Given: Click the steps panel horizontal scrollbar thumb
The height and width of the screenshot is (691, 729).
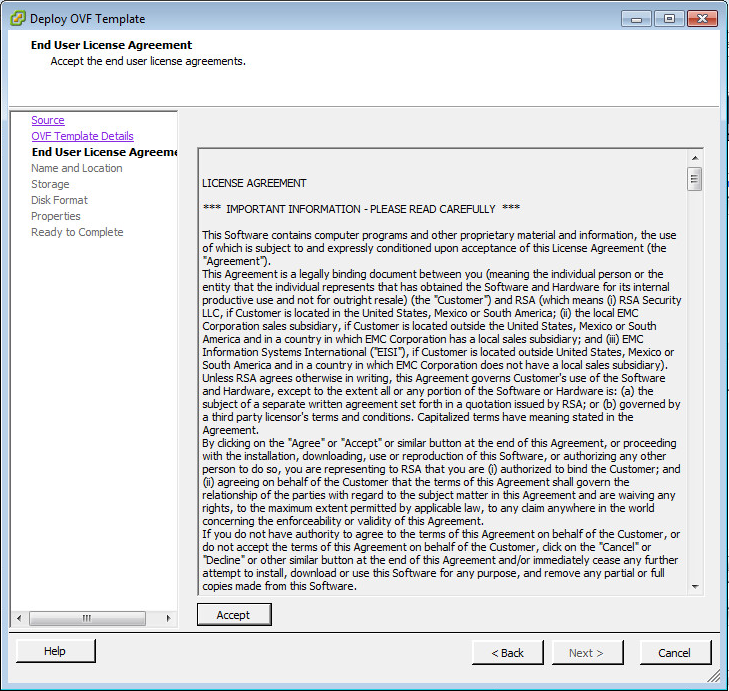Looking at the screenshot, I should [x=87, y=618].
